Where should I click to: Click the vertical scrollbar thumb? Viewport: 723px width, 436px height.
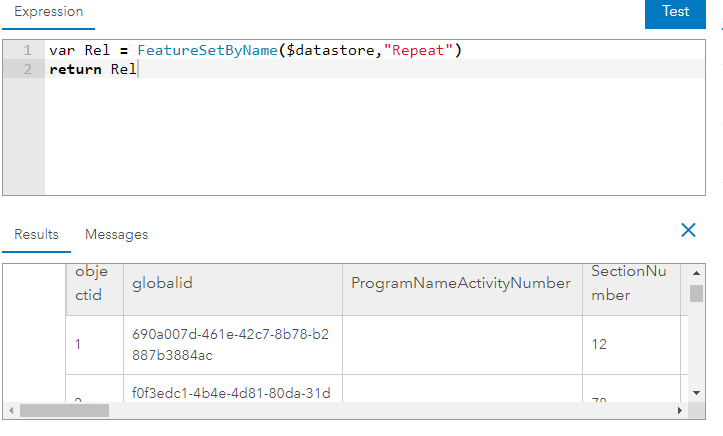click(697, 292)
